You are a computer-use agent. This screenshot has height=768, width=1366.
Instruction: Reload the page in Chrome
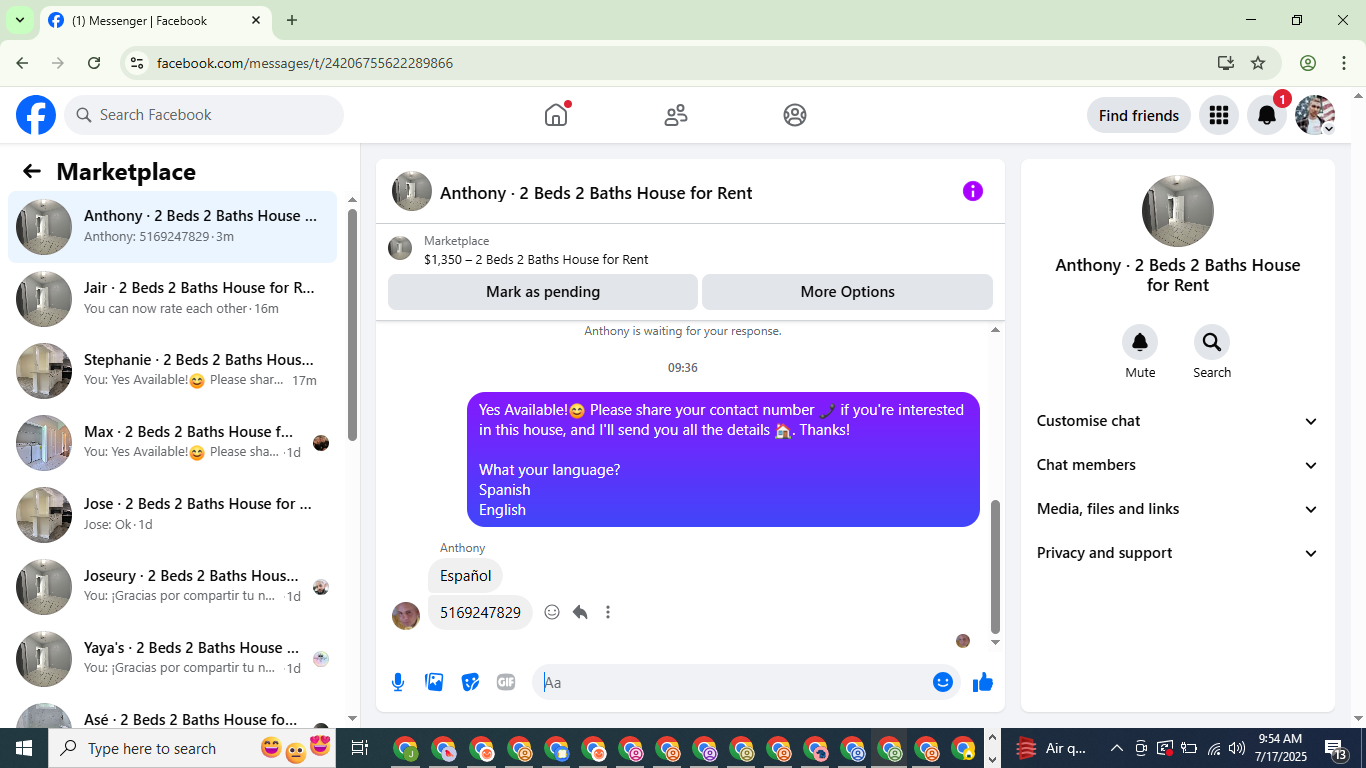[94, 63]
